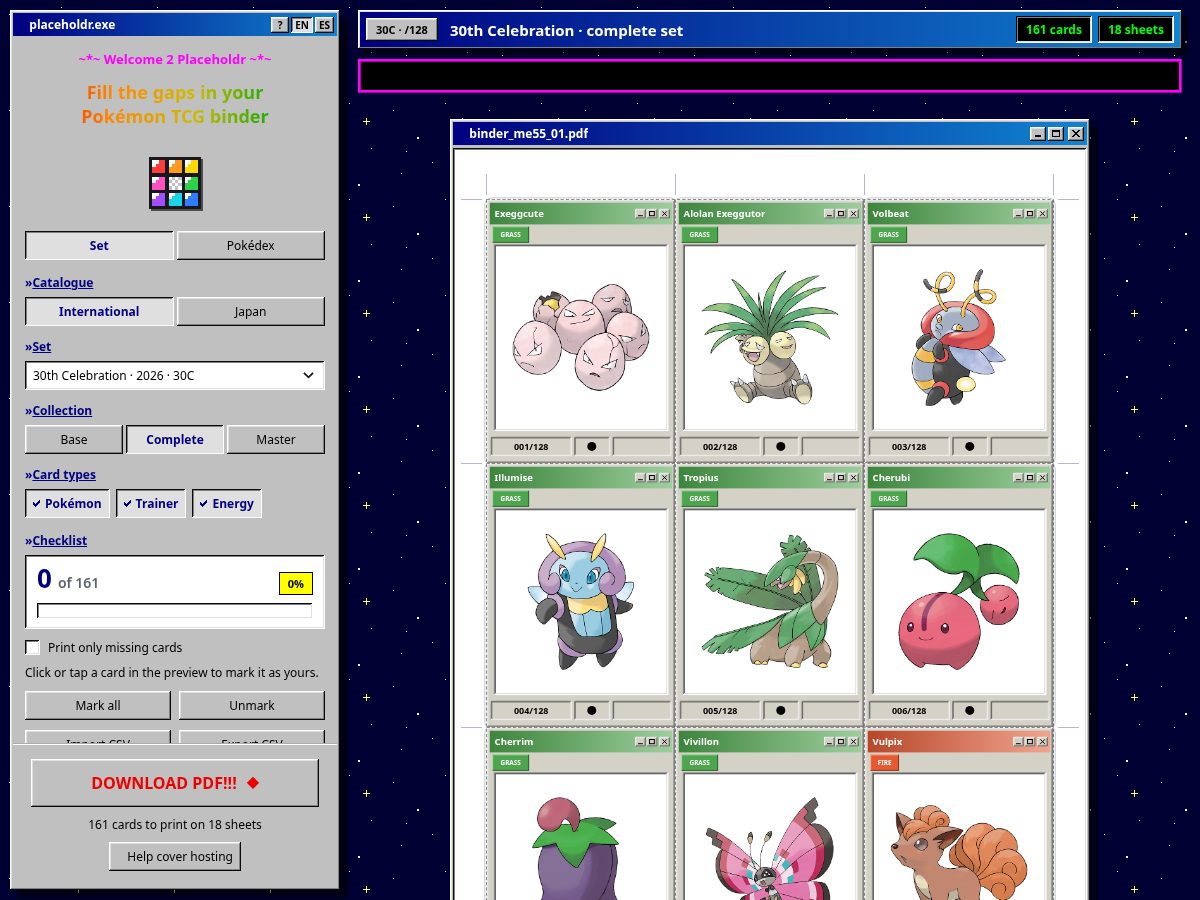Minimize the binder_me55_01.pdf window

point(1038,133)
